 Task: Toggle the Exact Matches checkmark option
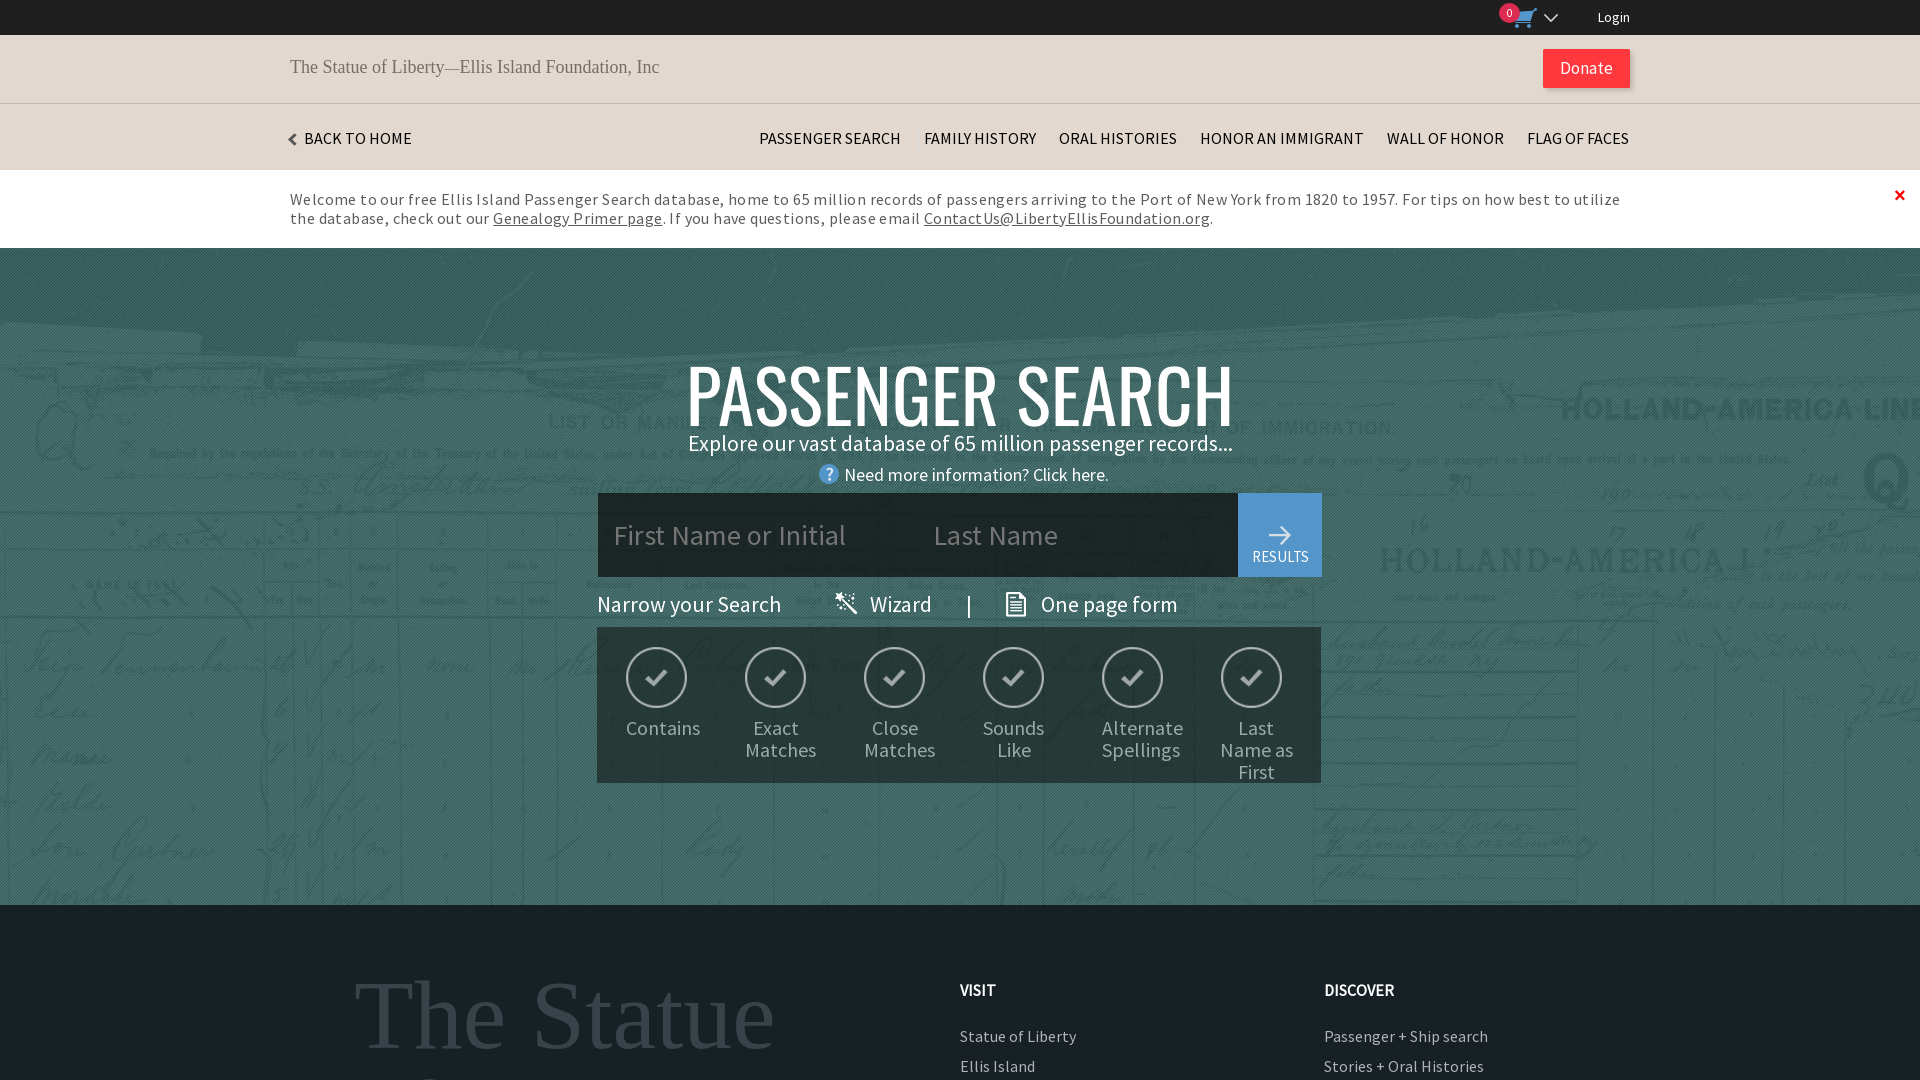pos(776,677)
